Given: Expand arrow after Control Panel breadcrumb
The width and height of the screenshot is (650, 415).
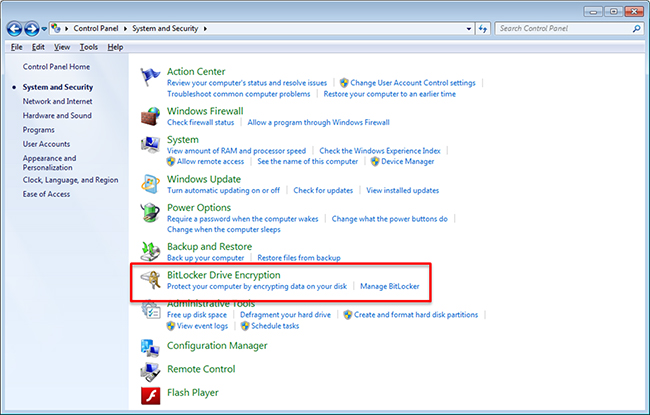Looking at the screenshot, I should (125, 29).
